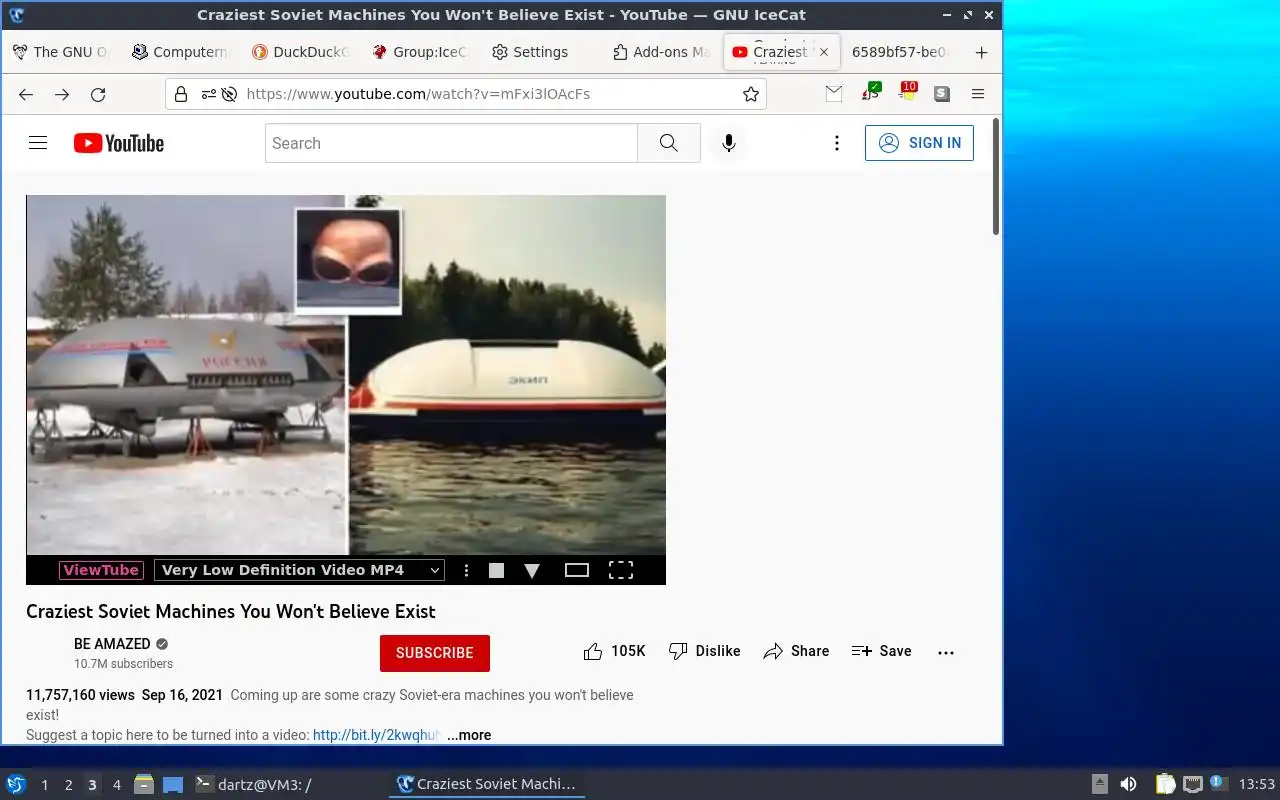Click the 13:53 taskbar clock
The width and height of the screenshot is (1280, 800).
1257,784
